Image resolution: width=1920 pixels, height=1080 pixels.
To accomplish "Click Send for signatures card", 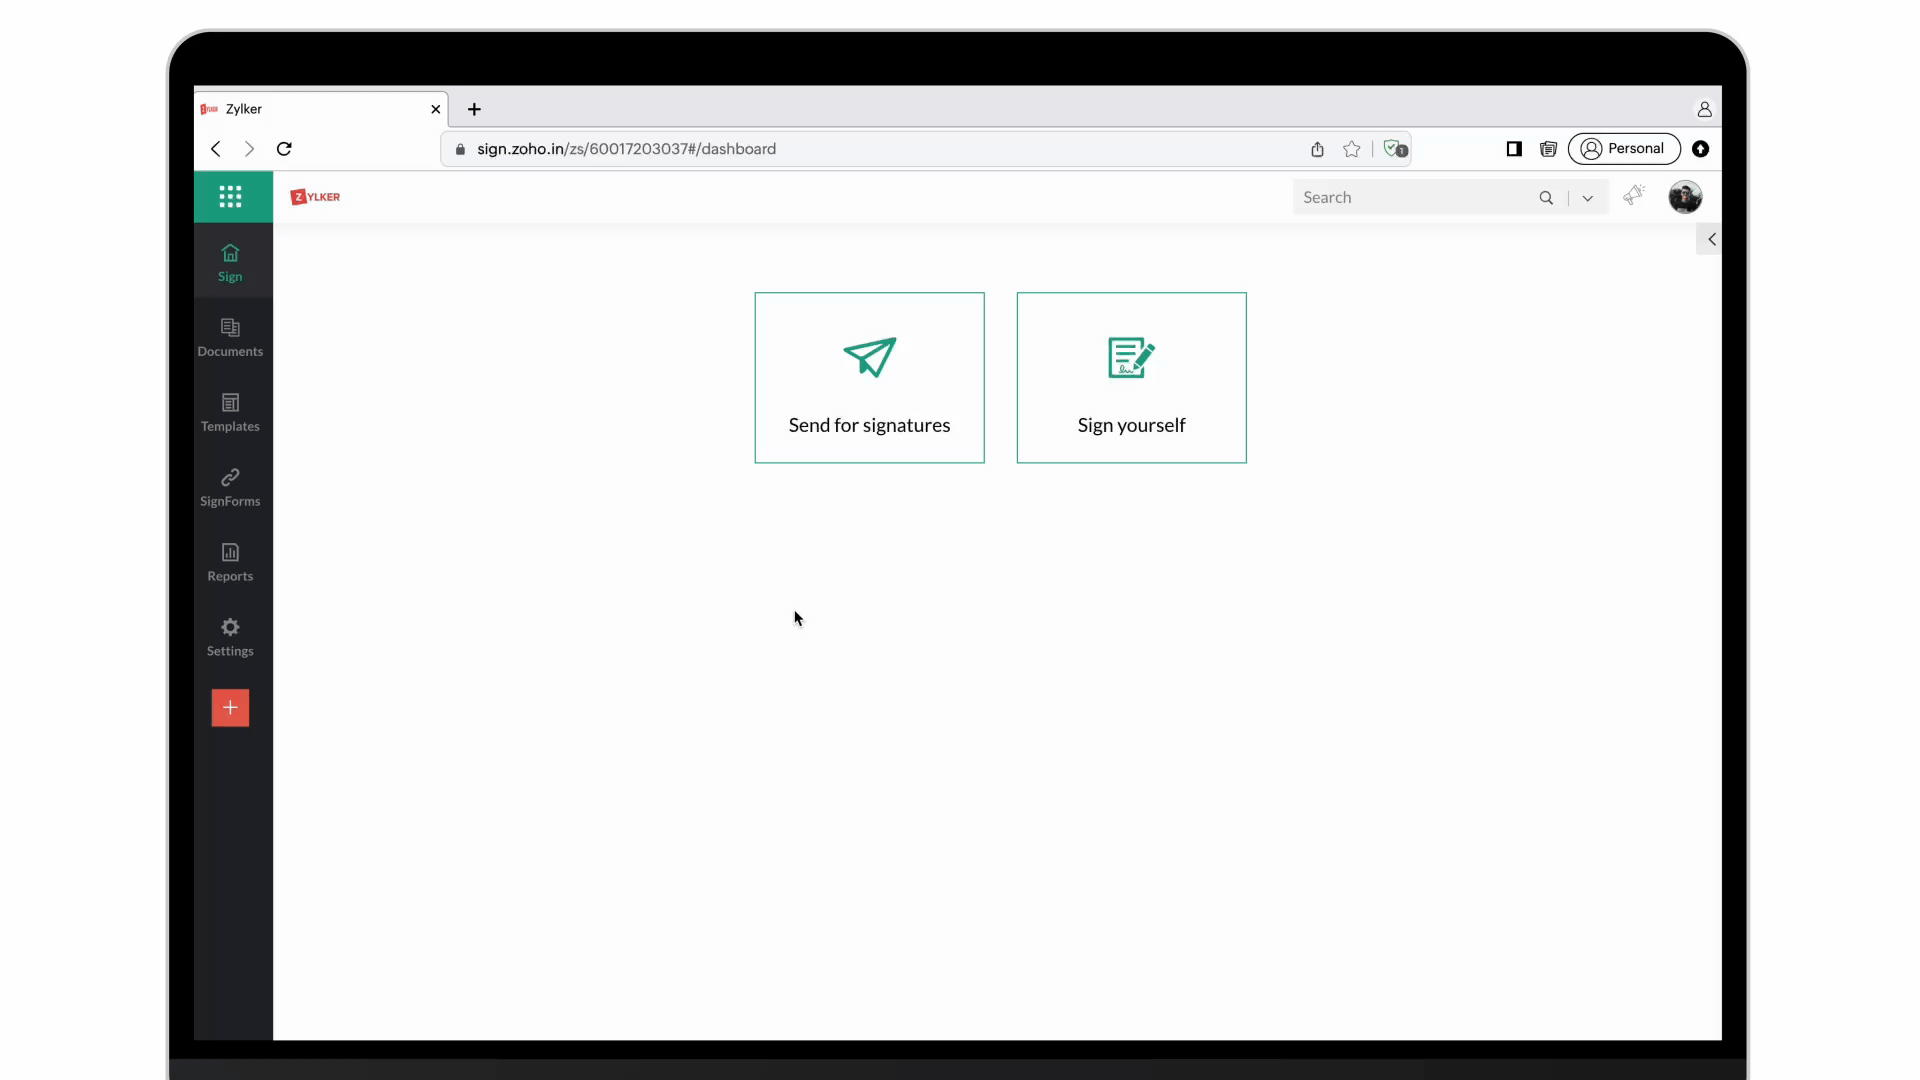I will pyautogui.click(x=869, y=377).
